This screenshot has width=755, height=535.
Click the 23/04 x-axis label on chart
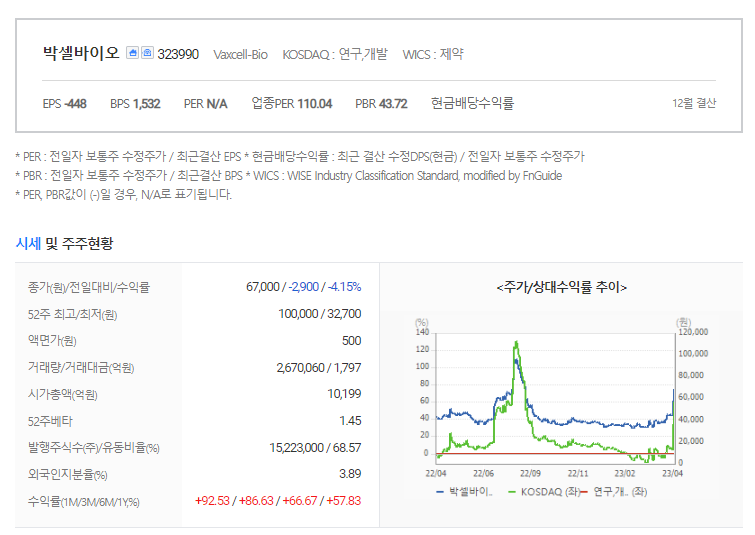[x=672, y=473]
